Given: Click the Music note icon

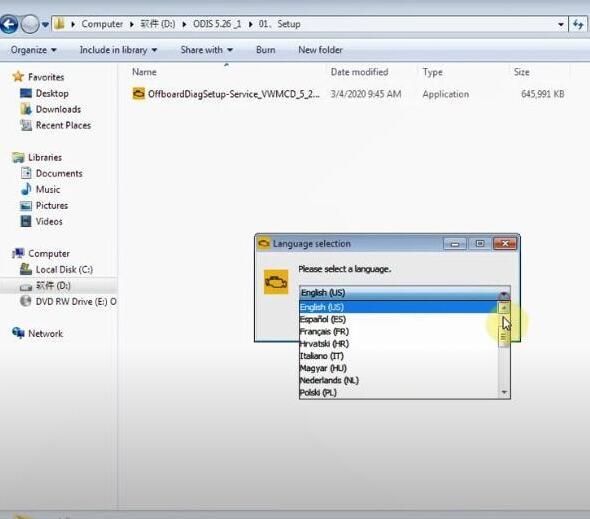Looking at the screenshot, I should 26,189.
